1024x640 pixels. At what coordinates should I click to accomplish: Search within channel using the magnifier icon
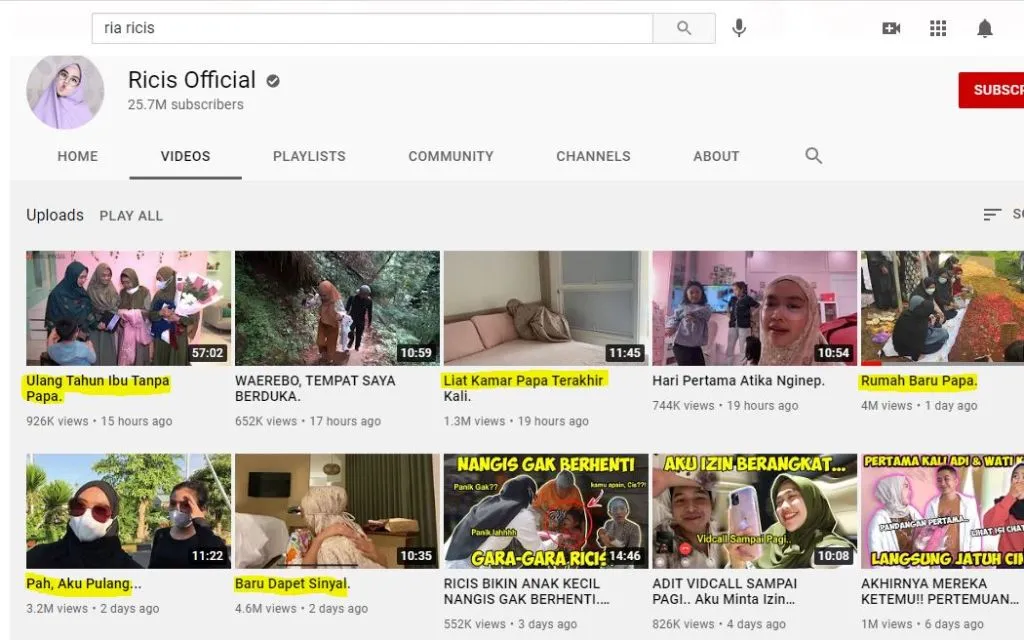tap(813, 155)
